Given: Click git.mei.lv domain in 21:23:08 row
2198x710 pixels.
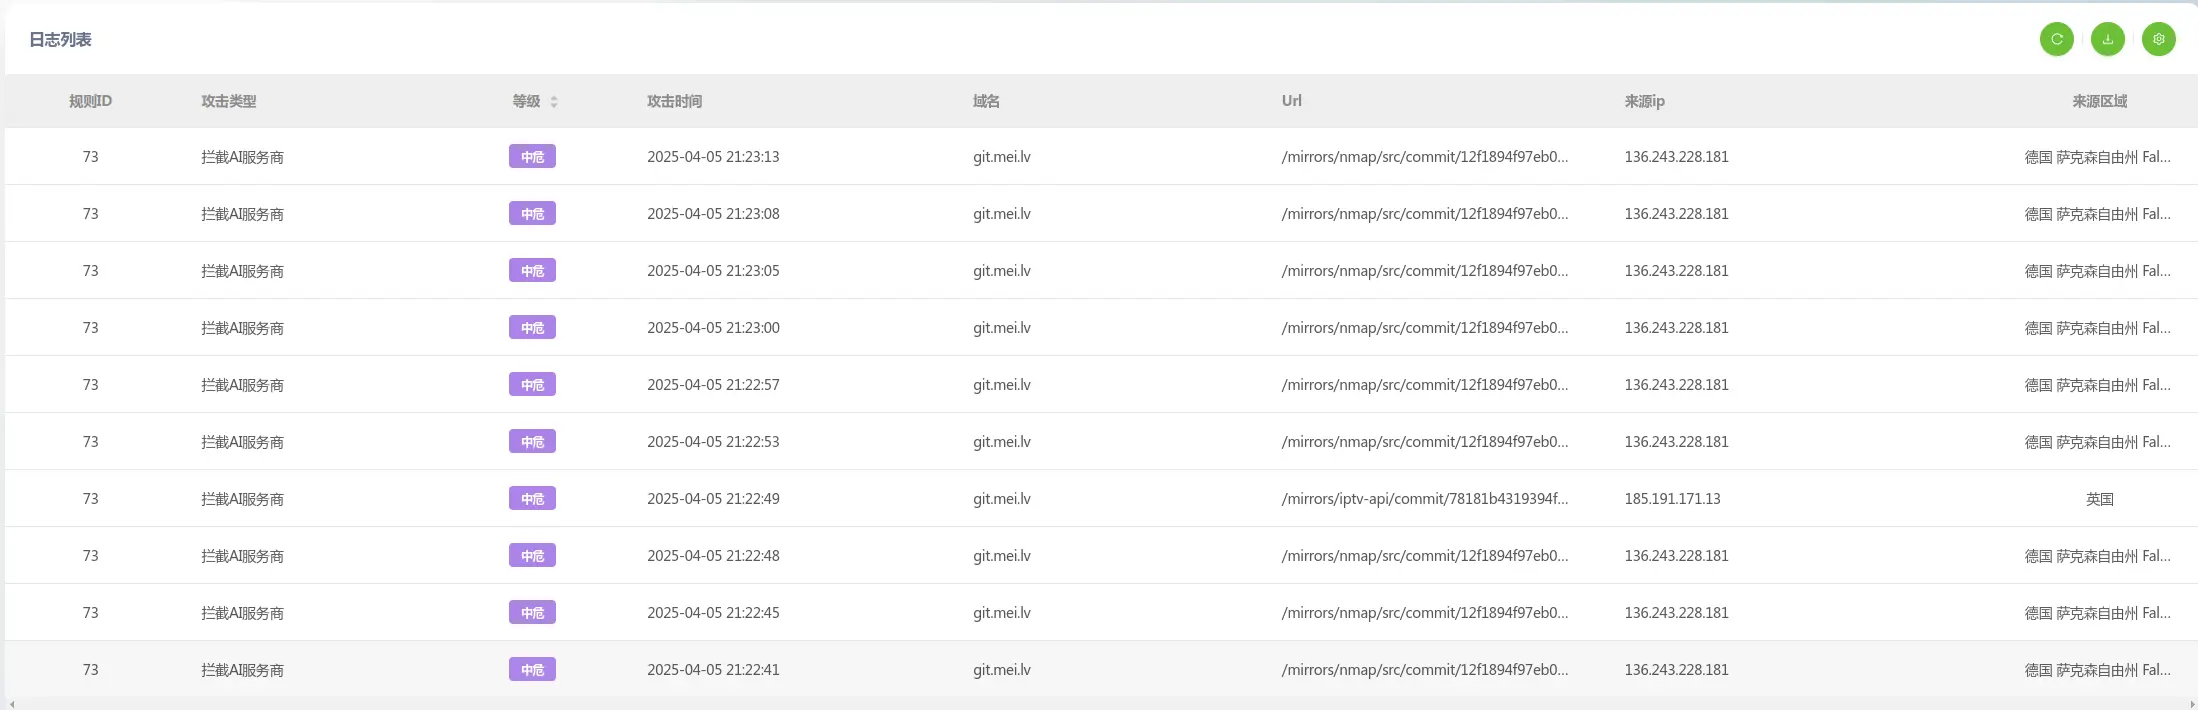Looking at the screenshot, I should click(x=1001, y=214).
